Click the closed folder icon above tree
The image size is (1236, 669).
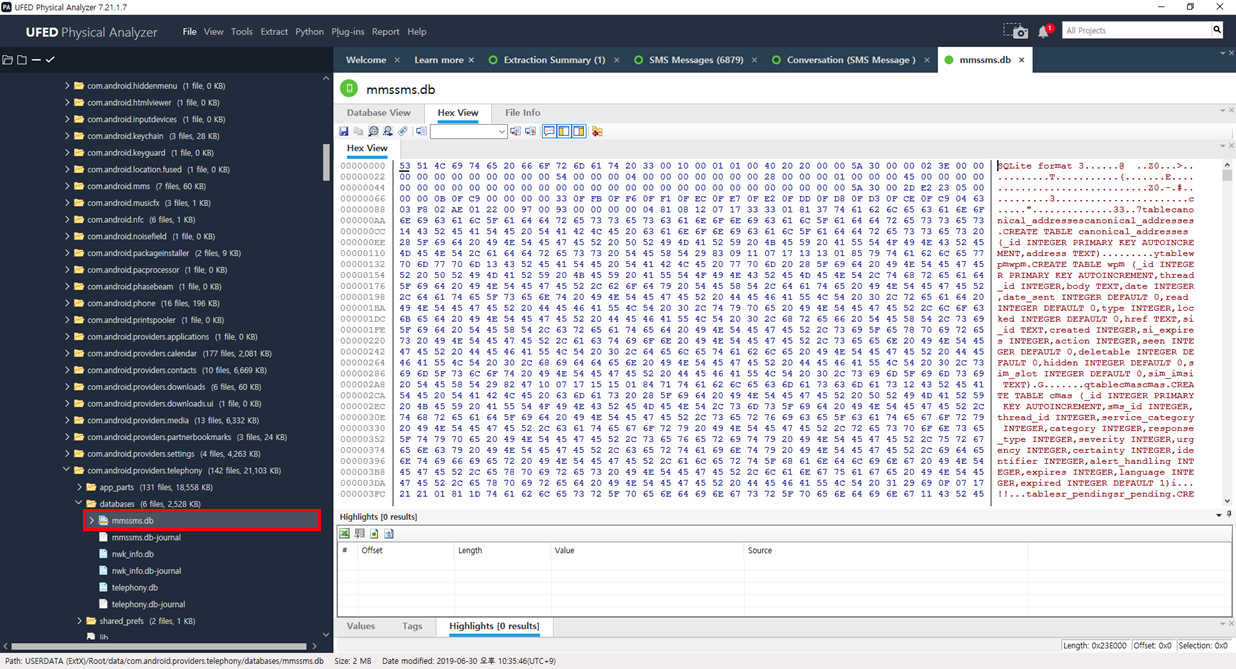[x=22, y=60]
